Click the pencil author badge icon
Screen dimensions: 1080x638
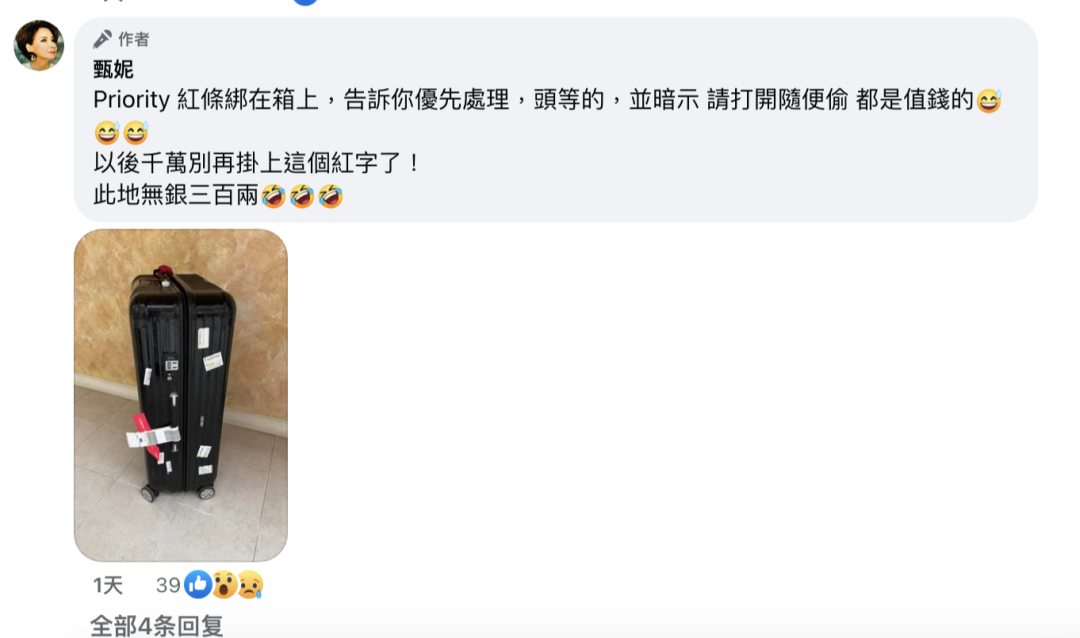[x=103, y=39]
